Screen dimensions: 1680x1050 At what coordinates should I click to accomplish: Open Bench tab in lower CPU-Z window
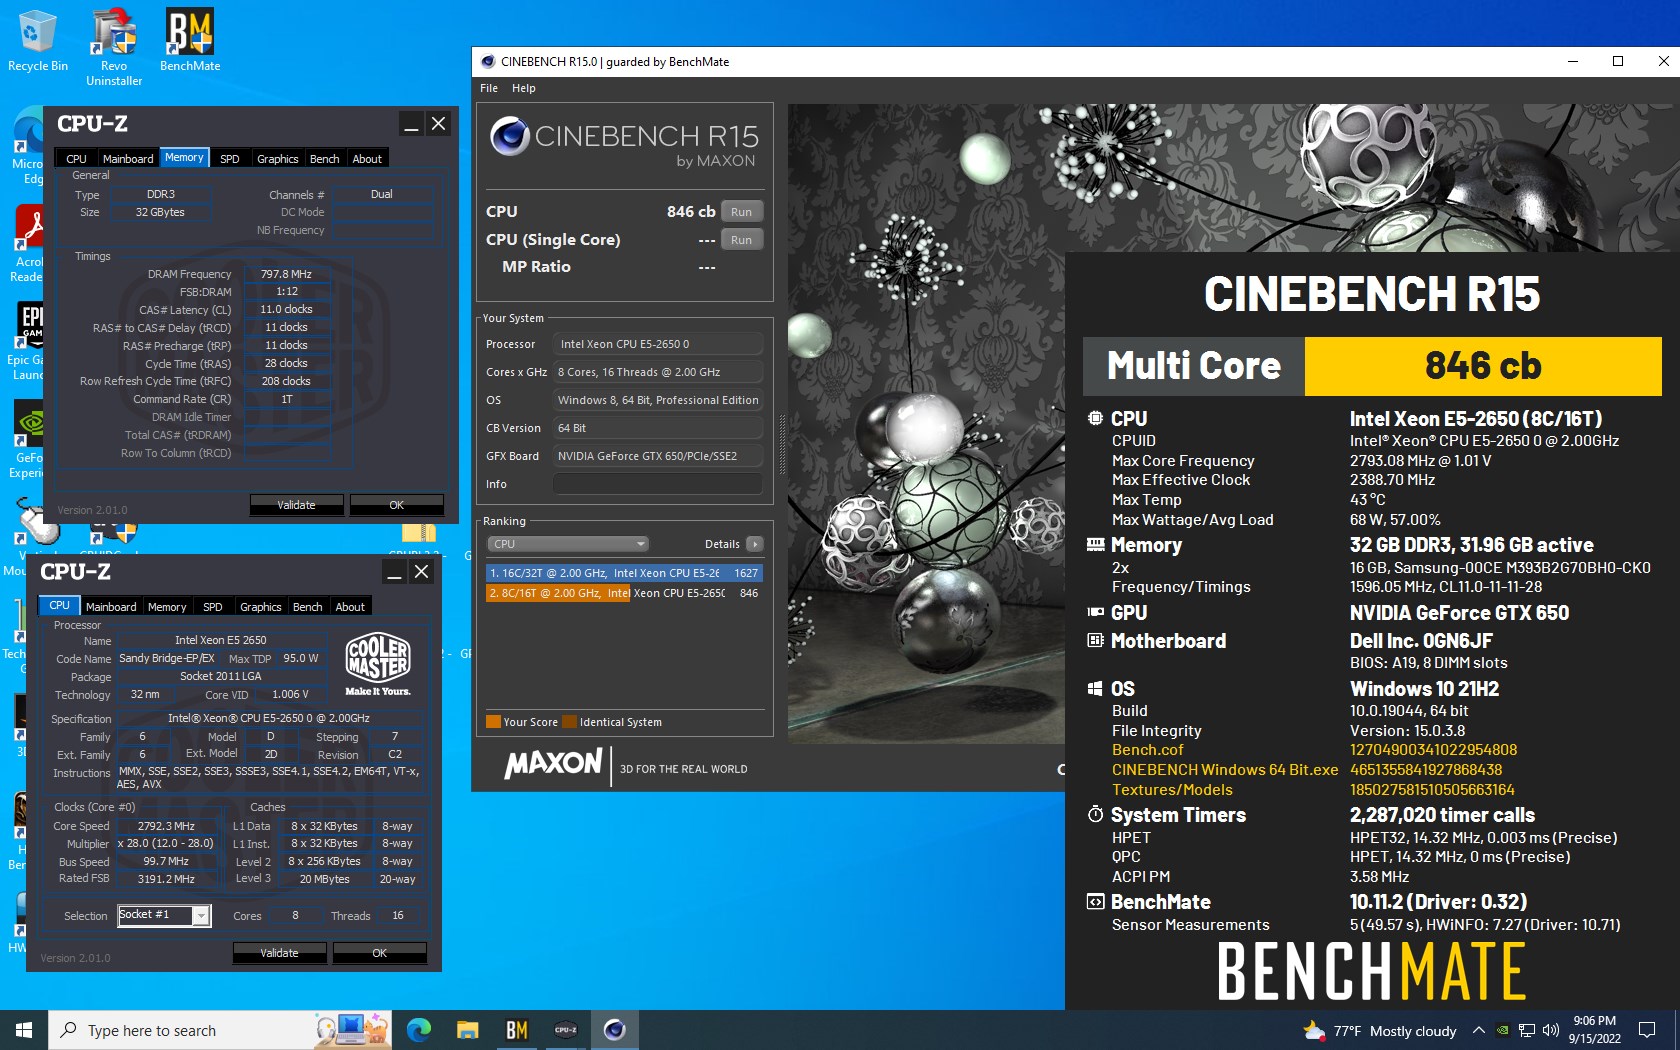click(307, 607)
